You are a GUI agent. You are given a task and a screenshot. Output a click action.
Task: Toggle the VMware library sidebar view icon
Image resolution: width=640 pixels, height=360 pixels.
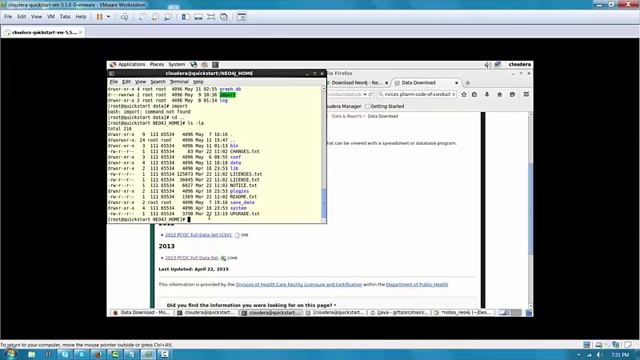click(186, 17)
